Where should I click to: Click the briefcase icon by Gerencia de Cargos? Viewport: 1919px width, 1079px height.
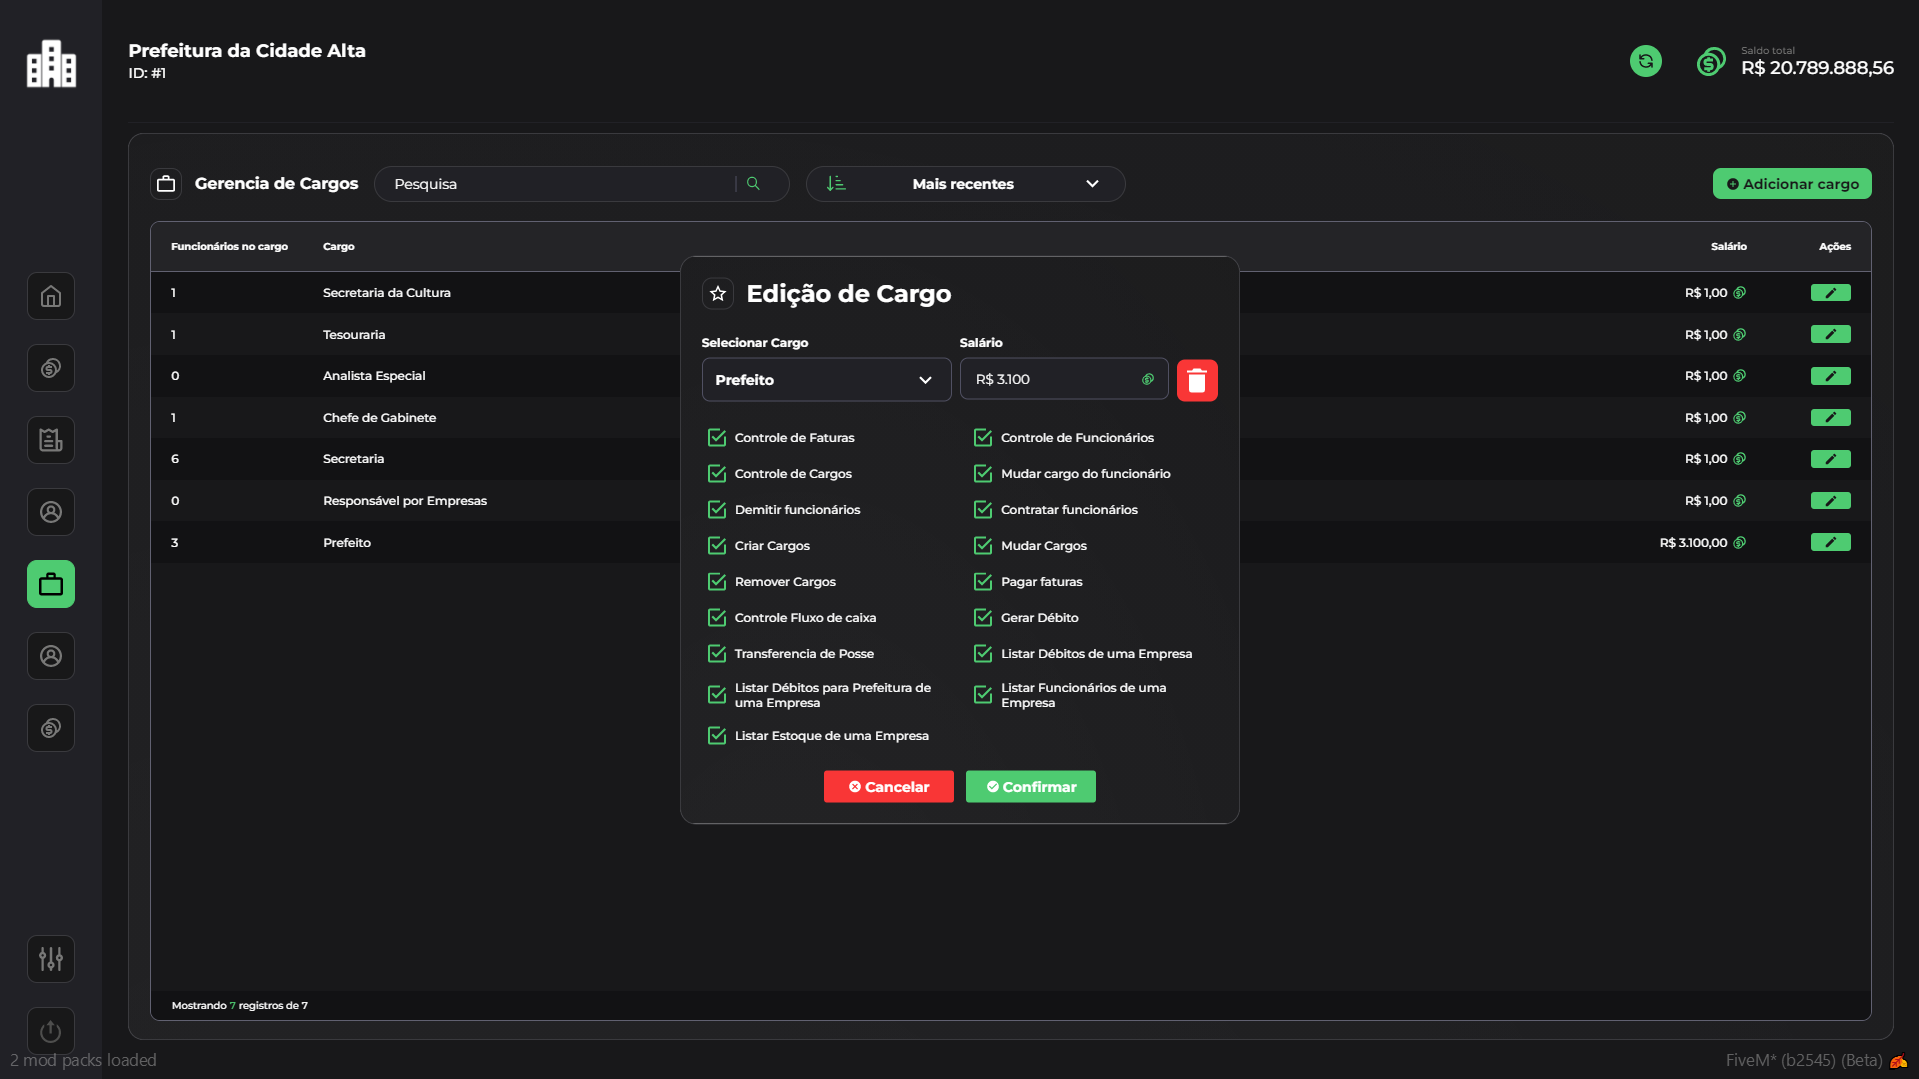click(166, 184)
